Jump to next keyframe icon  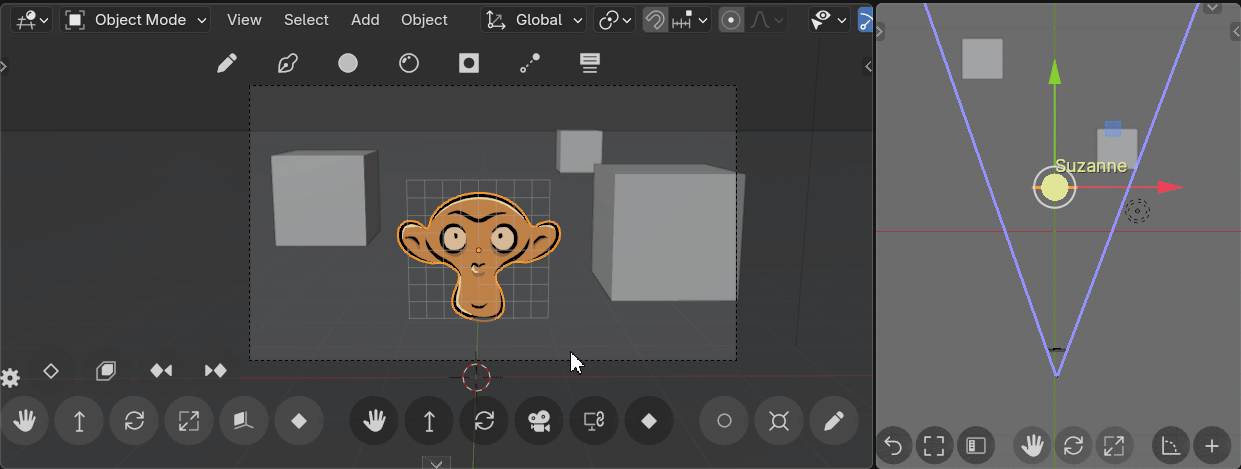tap(215, 371)
